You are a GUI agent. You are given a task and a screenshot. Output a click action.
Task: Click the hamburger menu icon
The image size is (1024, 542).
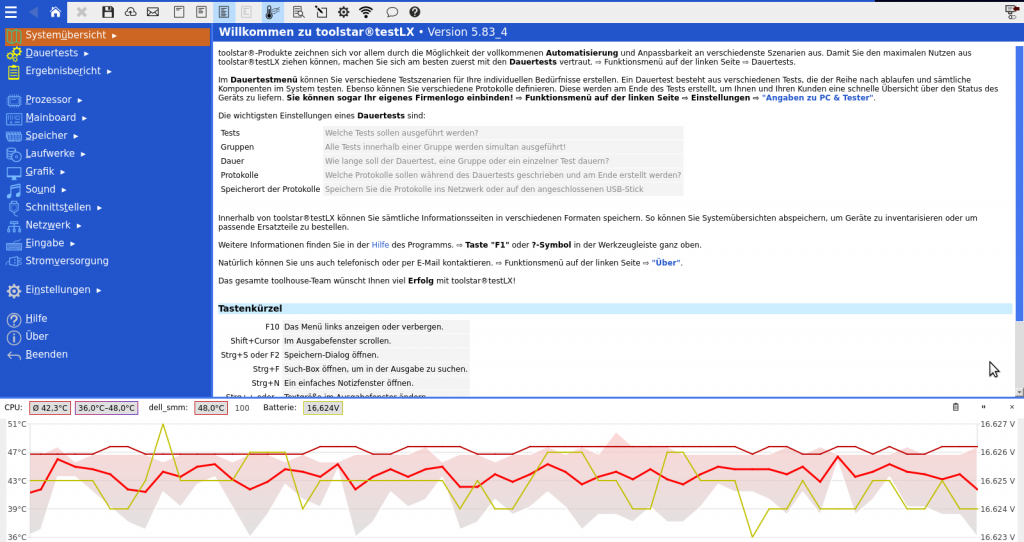click(11, 12)
